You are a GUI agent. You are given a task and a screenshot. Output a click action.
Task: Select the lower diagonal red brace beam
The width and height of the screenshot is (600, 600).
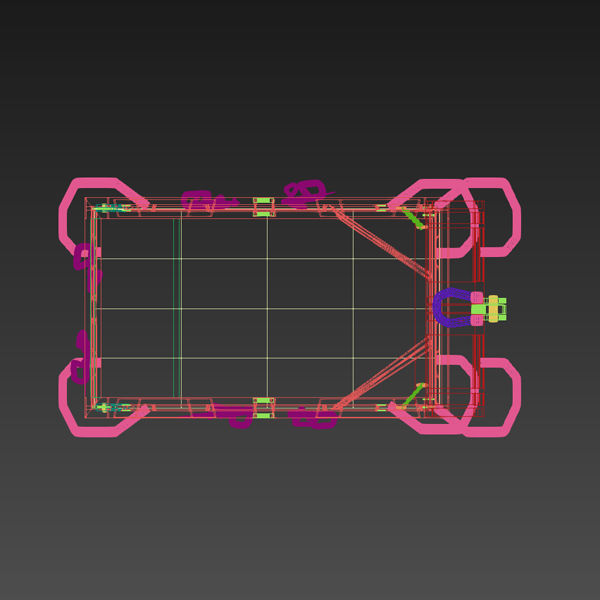point(381,375)
